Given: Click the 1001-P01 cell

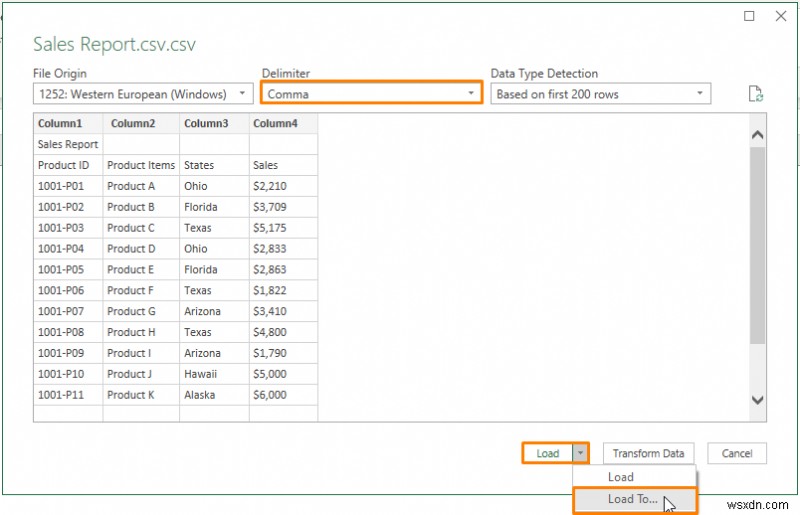Looking at the screenshot, I should point(68,186).
